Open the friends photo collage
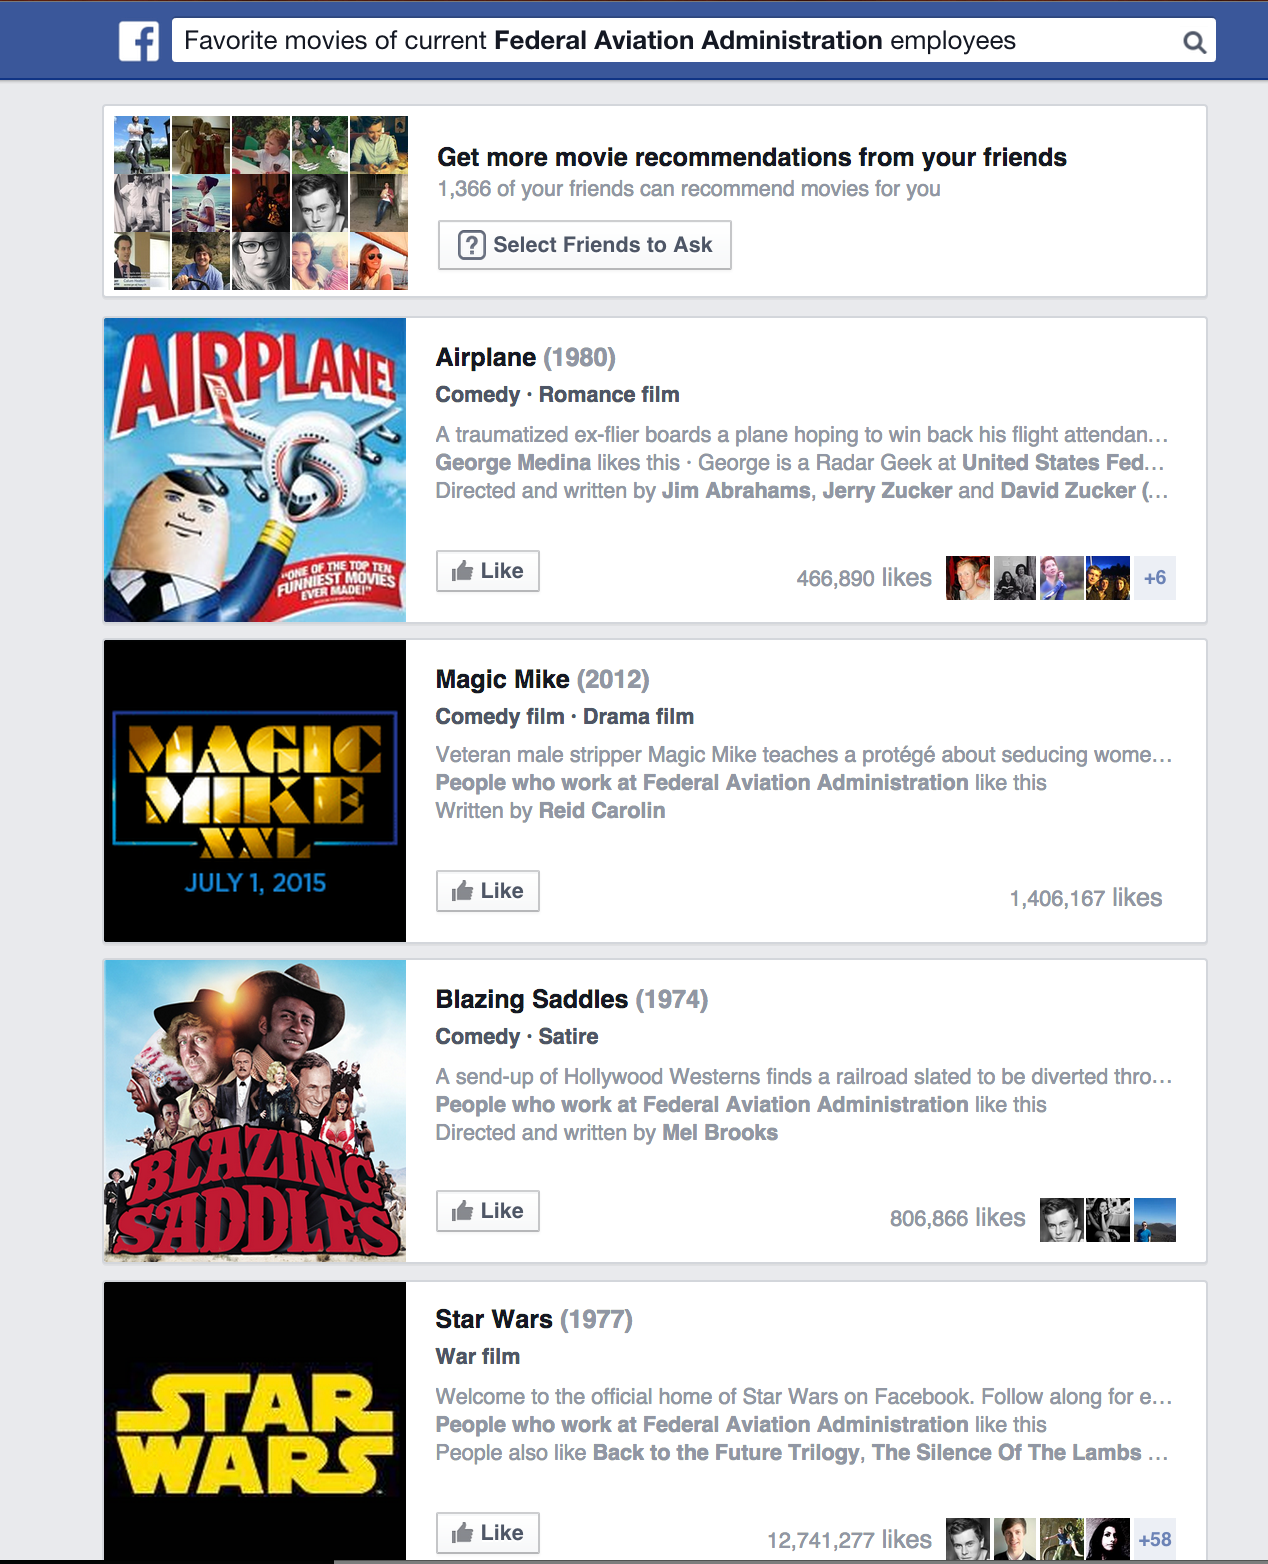 point(261,203)
